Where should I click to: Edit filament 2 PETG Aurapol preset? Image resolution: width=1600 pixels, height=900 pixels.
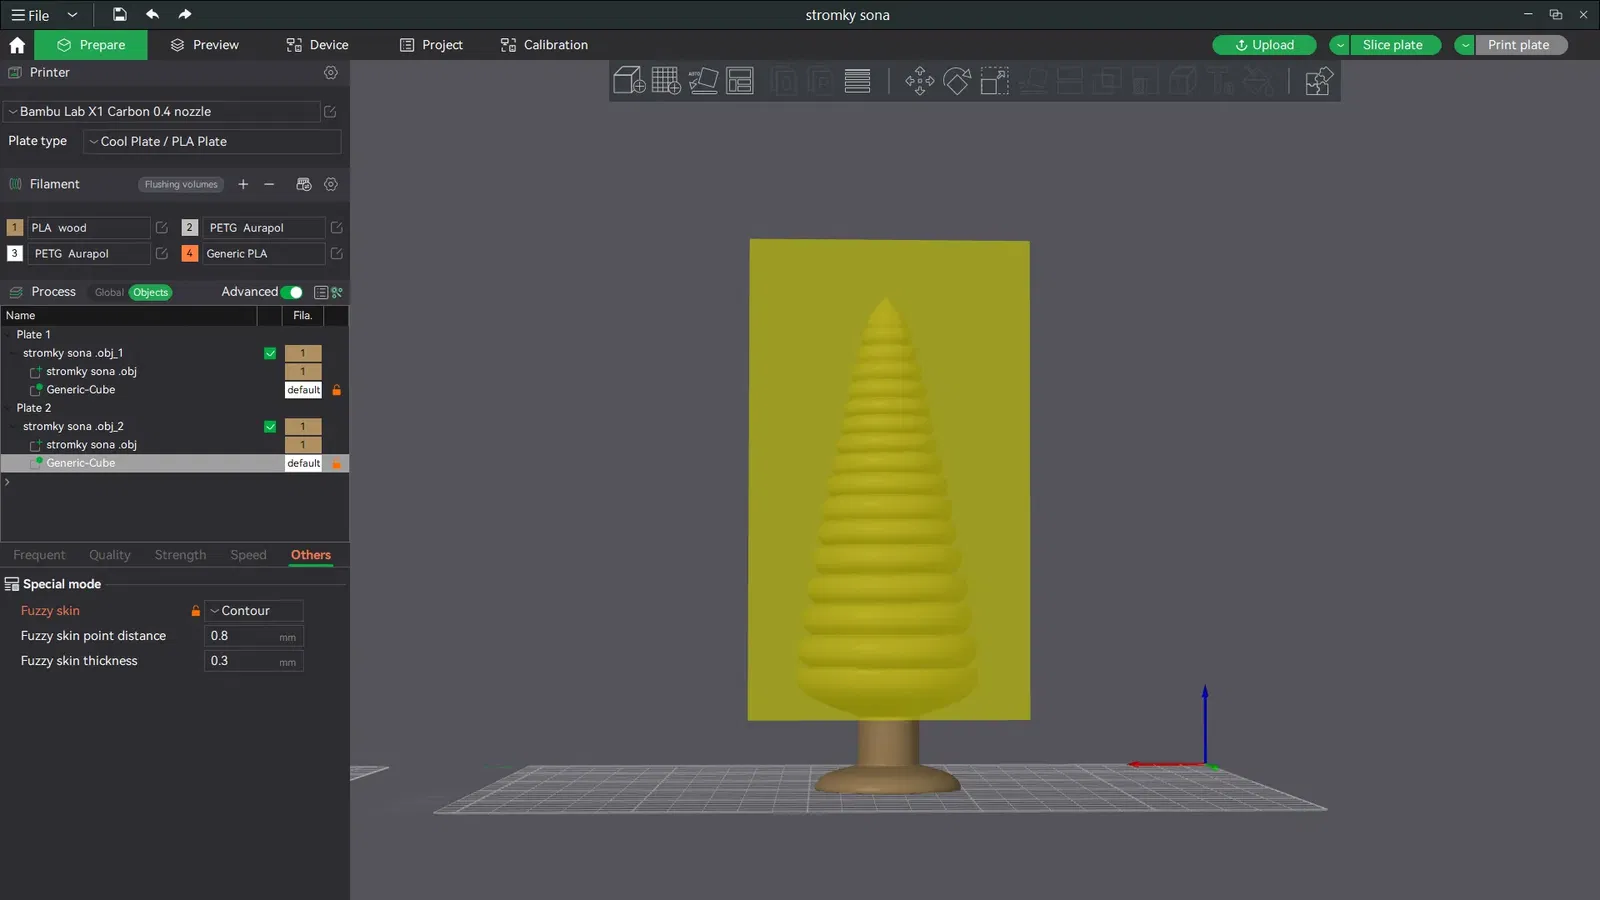337,228
